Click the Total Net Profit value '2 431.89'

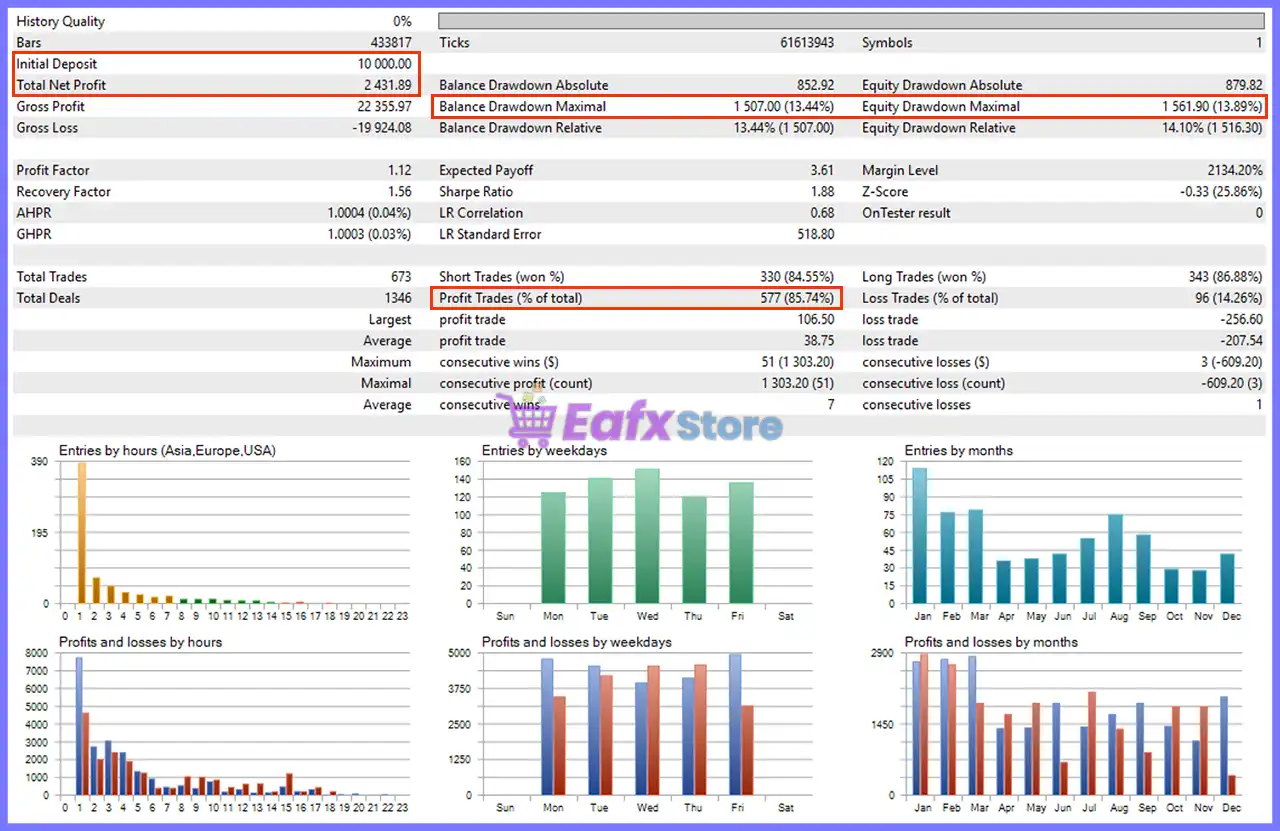point(388,85)
